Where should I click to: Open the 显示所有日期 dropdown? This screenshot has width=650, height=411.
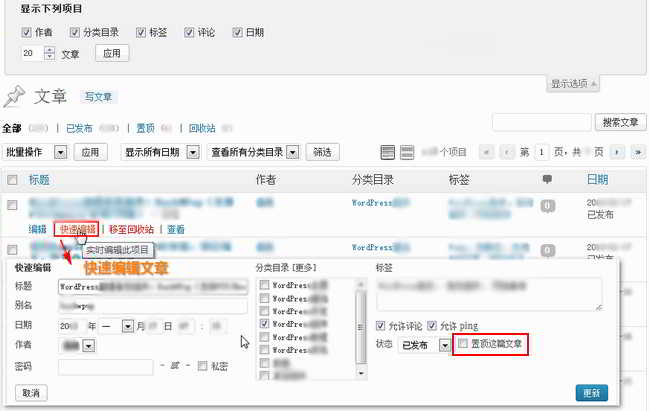point(160,152)
